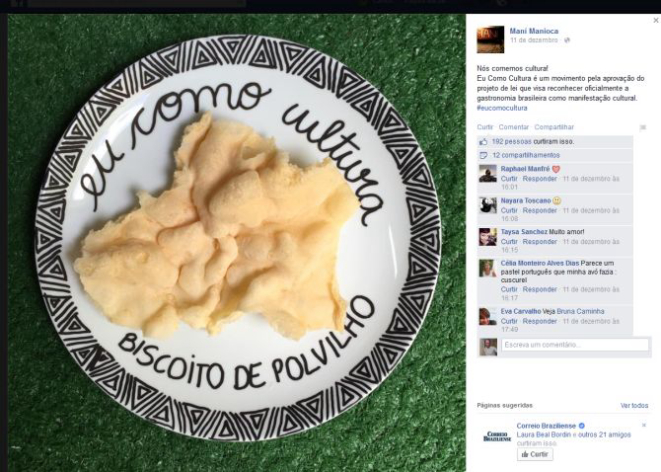
Task: Open the #eucomocultura hashtag link
Action: click(502, 108)
